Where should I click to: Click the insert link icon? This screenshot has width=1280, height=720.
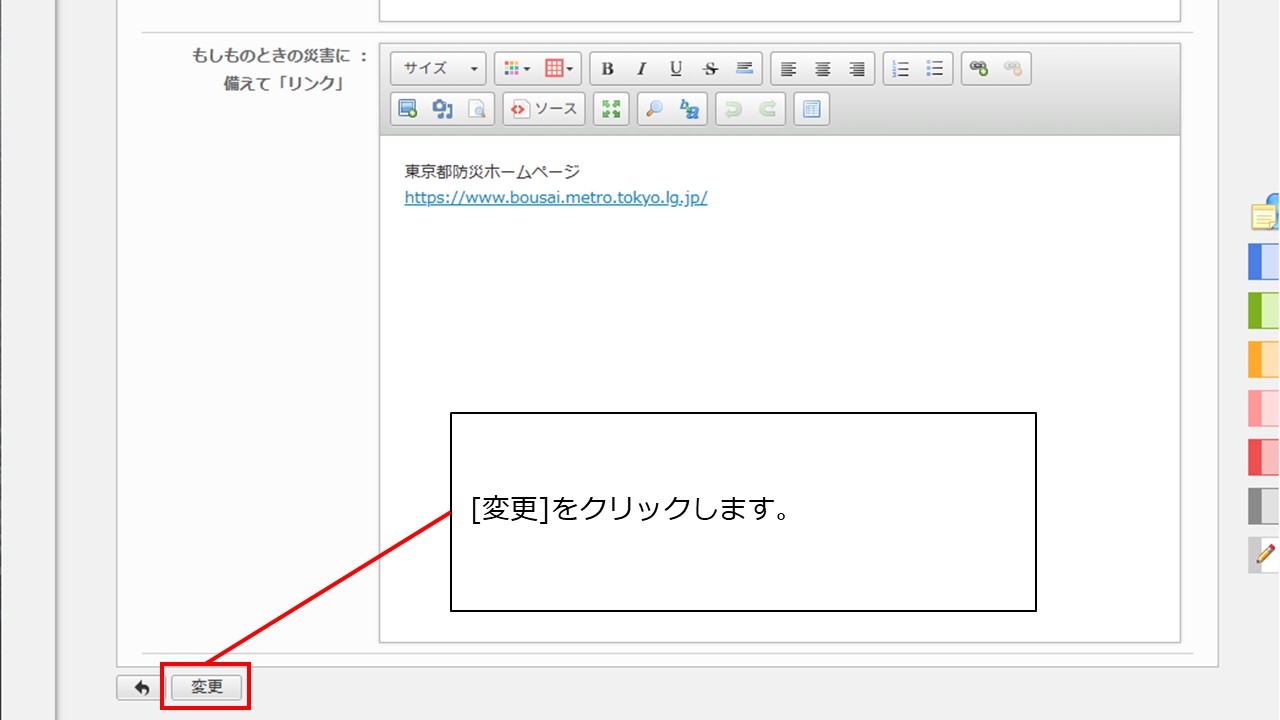tap(979, 69)
